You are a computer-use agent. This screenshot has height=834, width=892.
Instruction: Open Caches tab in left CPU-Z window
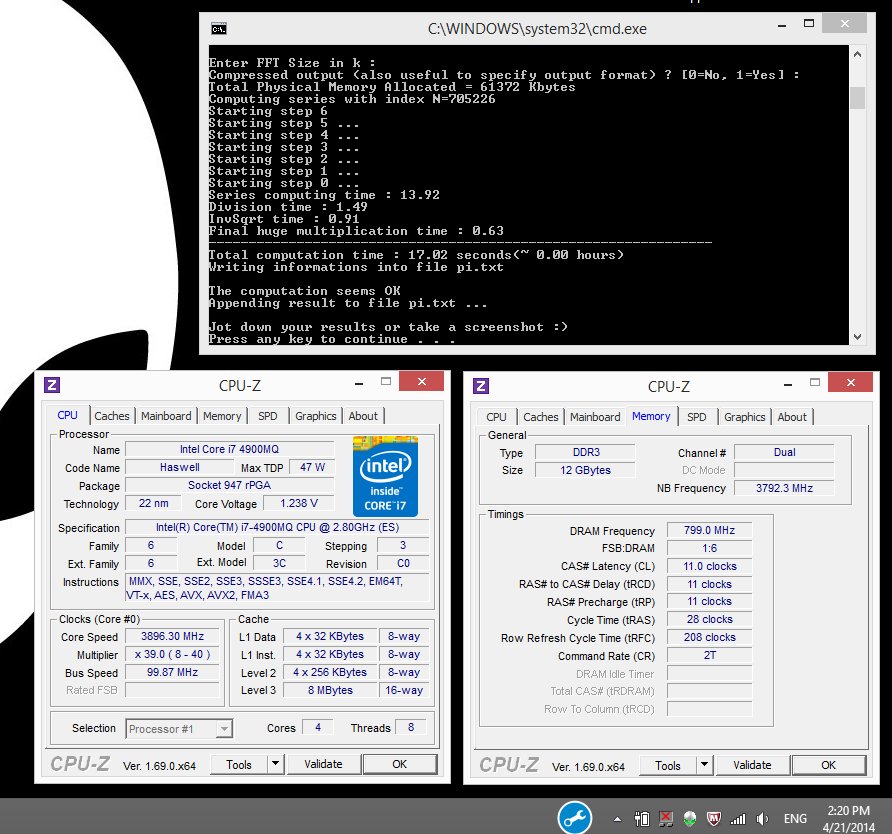tap(112, 416)
